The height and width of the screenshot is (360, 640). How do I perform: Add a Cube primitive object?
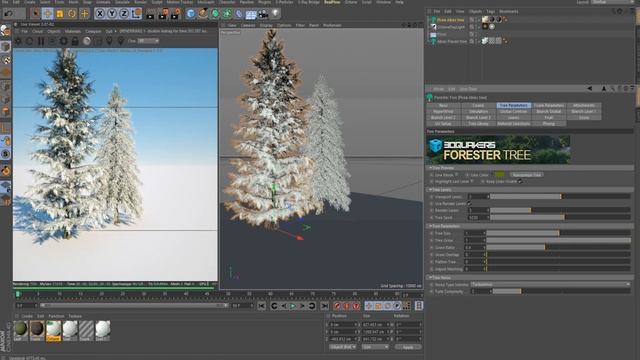pos(191,14)
